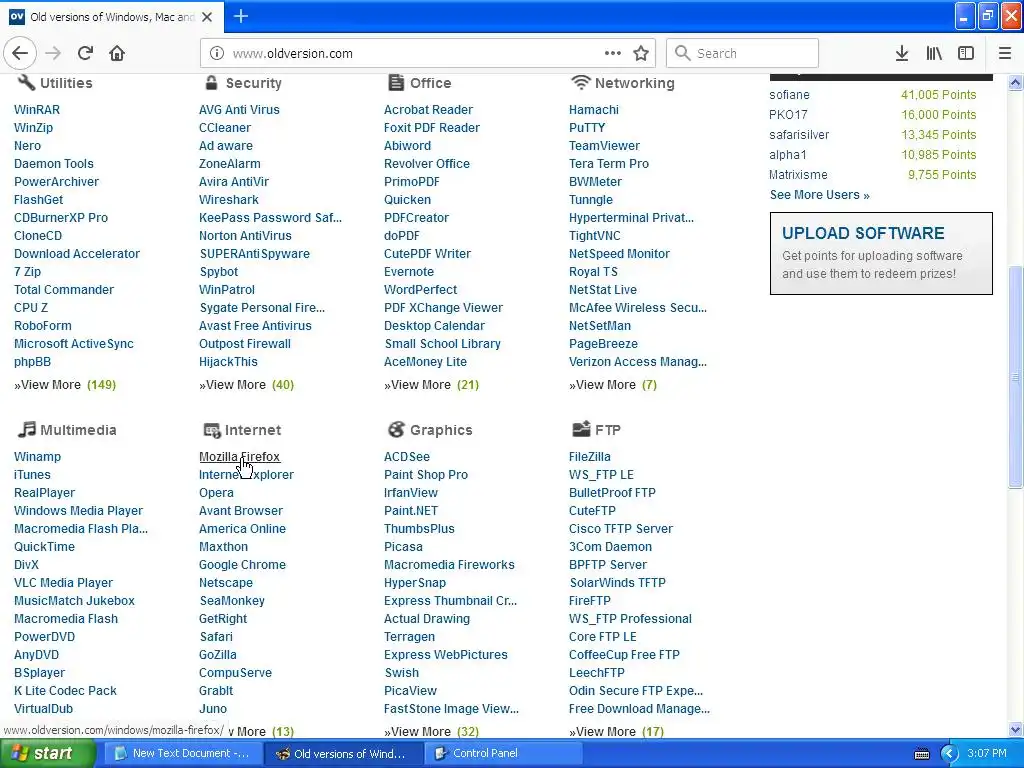Click the 3:07 PM taskbar clock
Image resolution: width=1024 pixels, height=768 pixels.
tap(987, 754)
